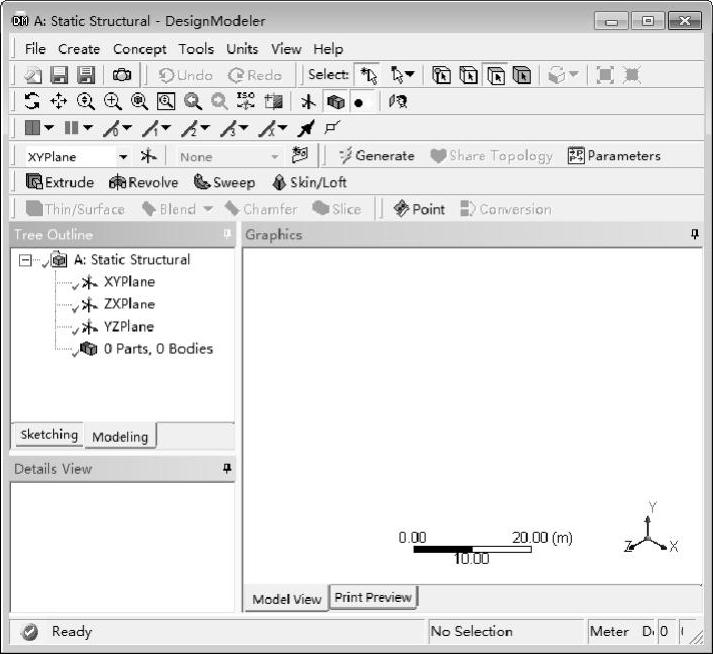Screen dimensions: 713x654
Task: Open the active plane XYPlane dropdown
Action: pos(123,157)
